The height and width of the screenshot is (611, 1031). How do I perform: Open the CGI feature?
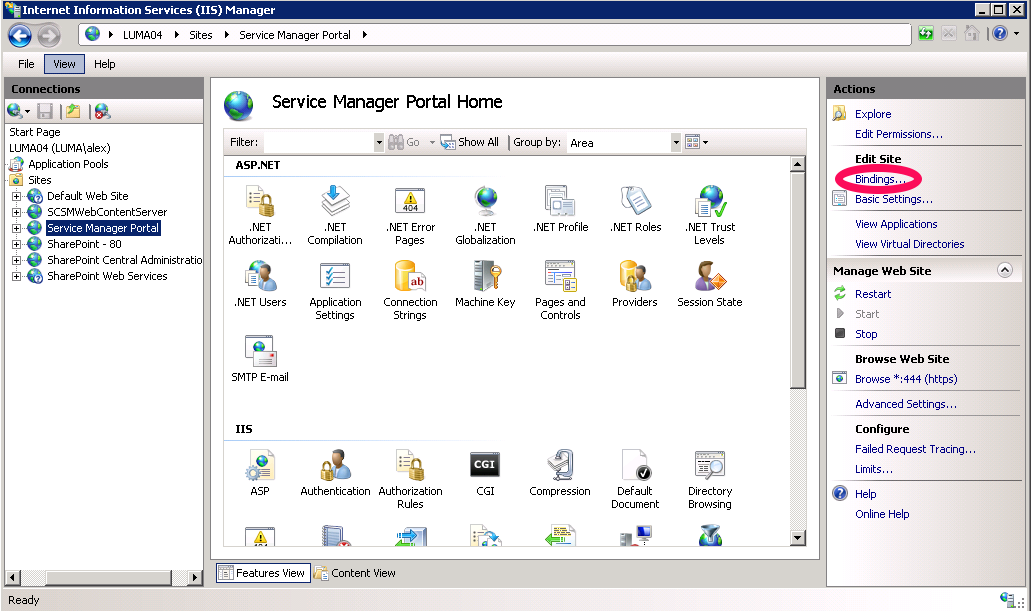pos(485,473)
